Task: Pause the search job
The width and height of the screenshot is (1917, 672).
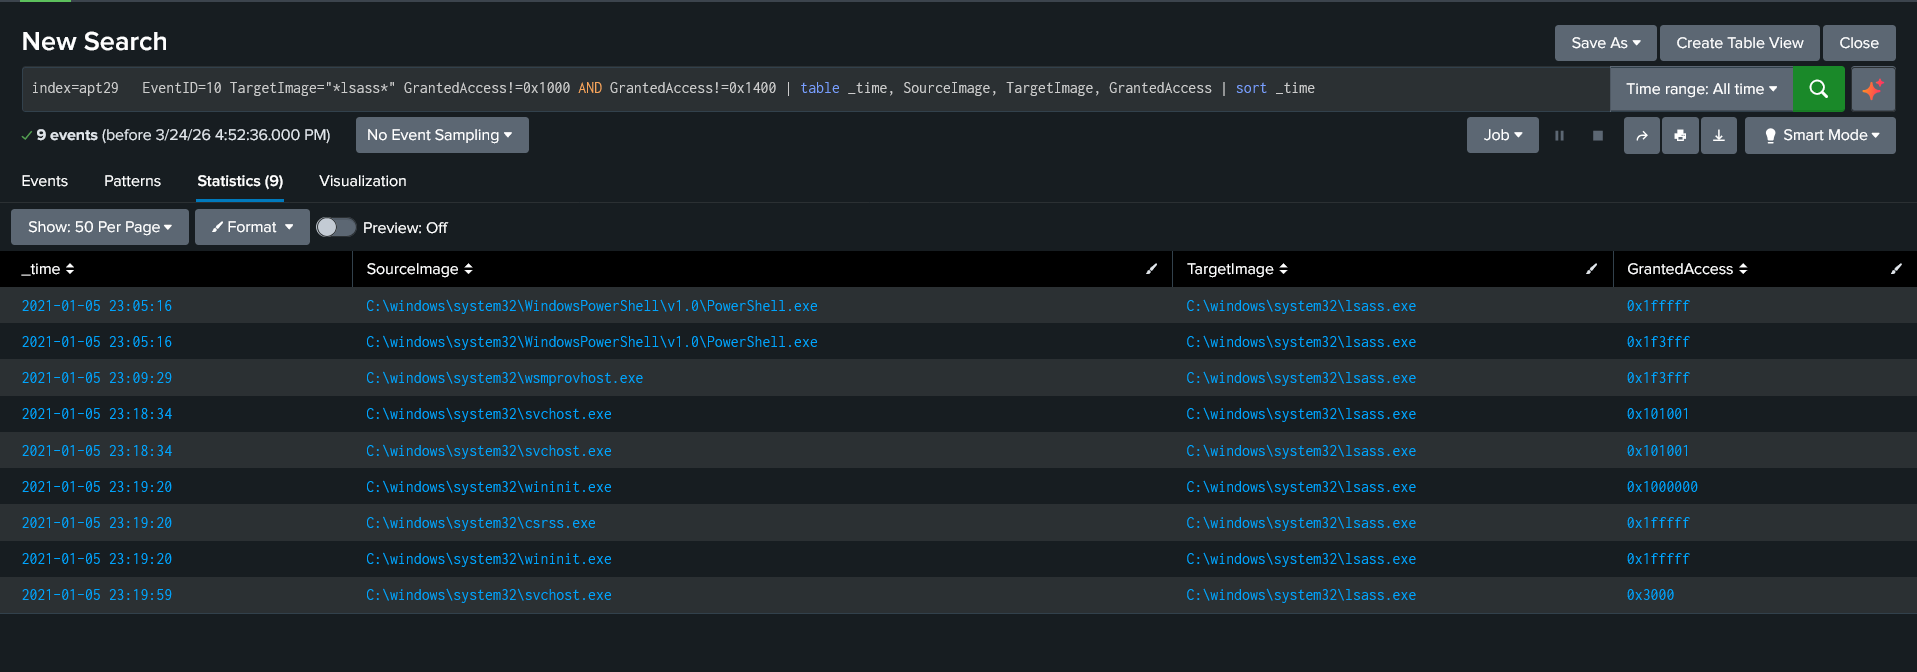Action: pyautogui.click(x=1559, y=135)
